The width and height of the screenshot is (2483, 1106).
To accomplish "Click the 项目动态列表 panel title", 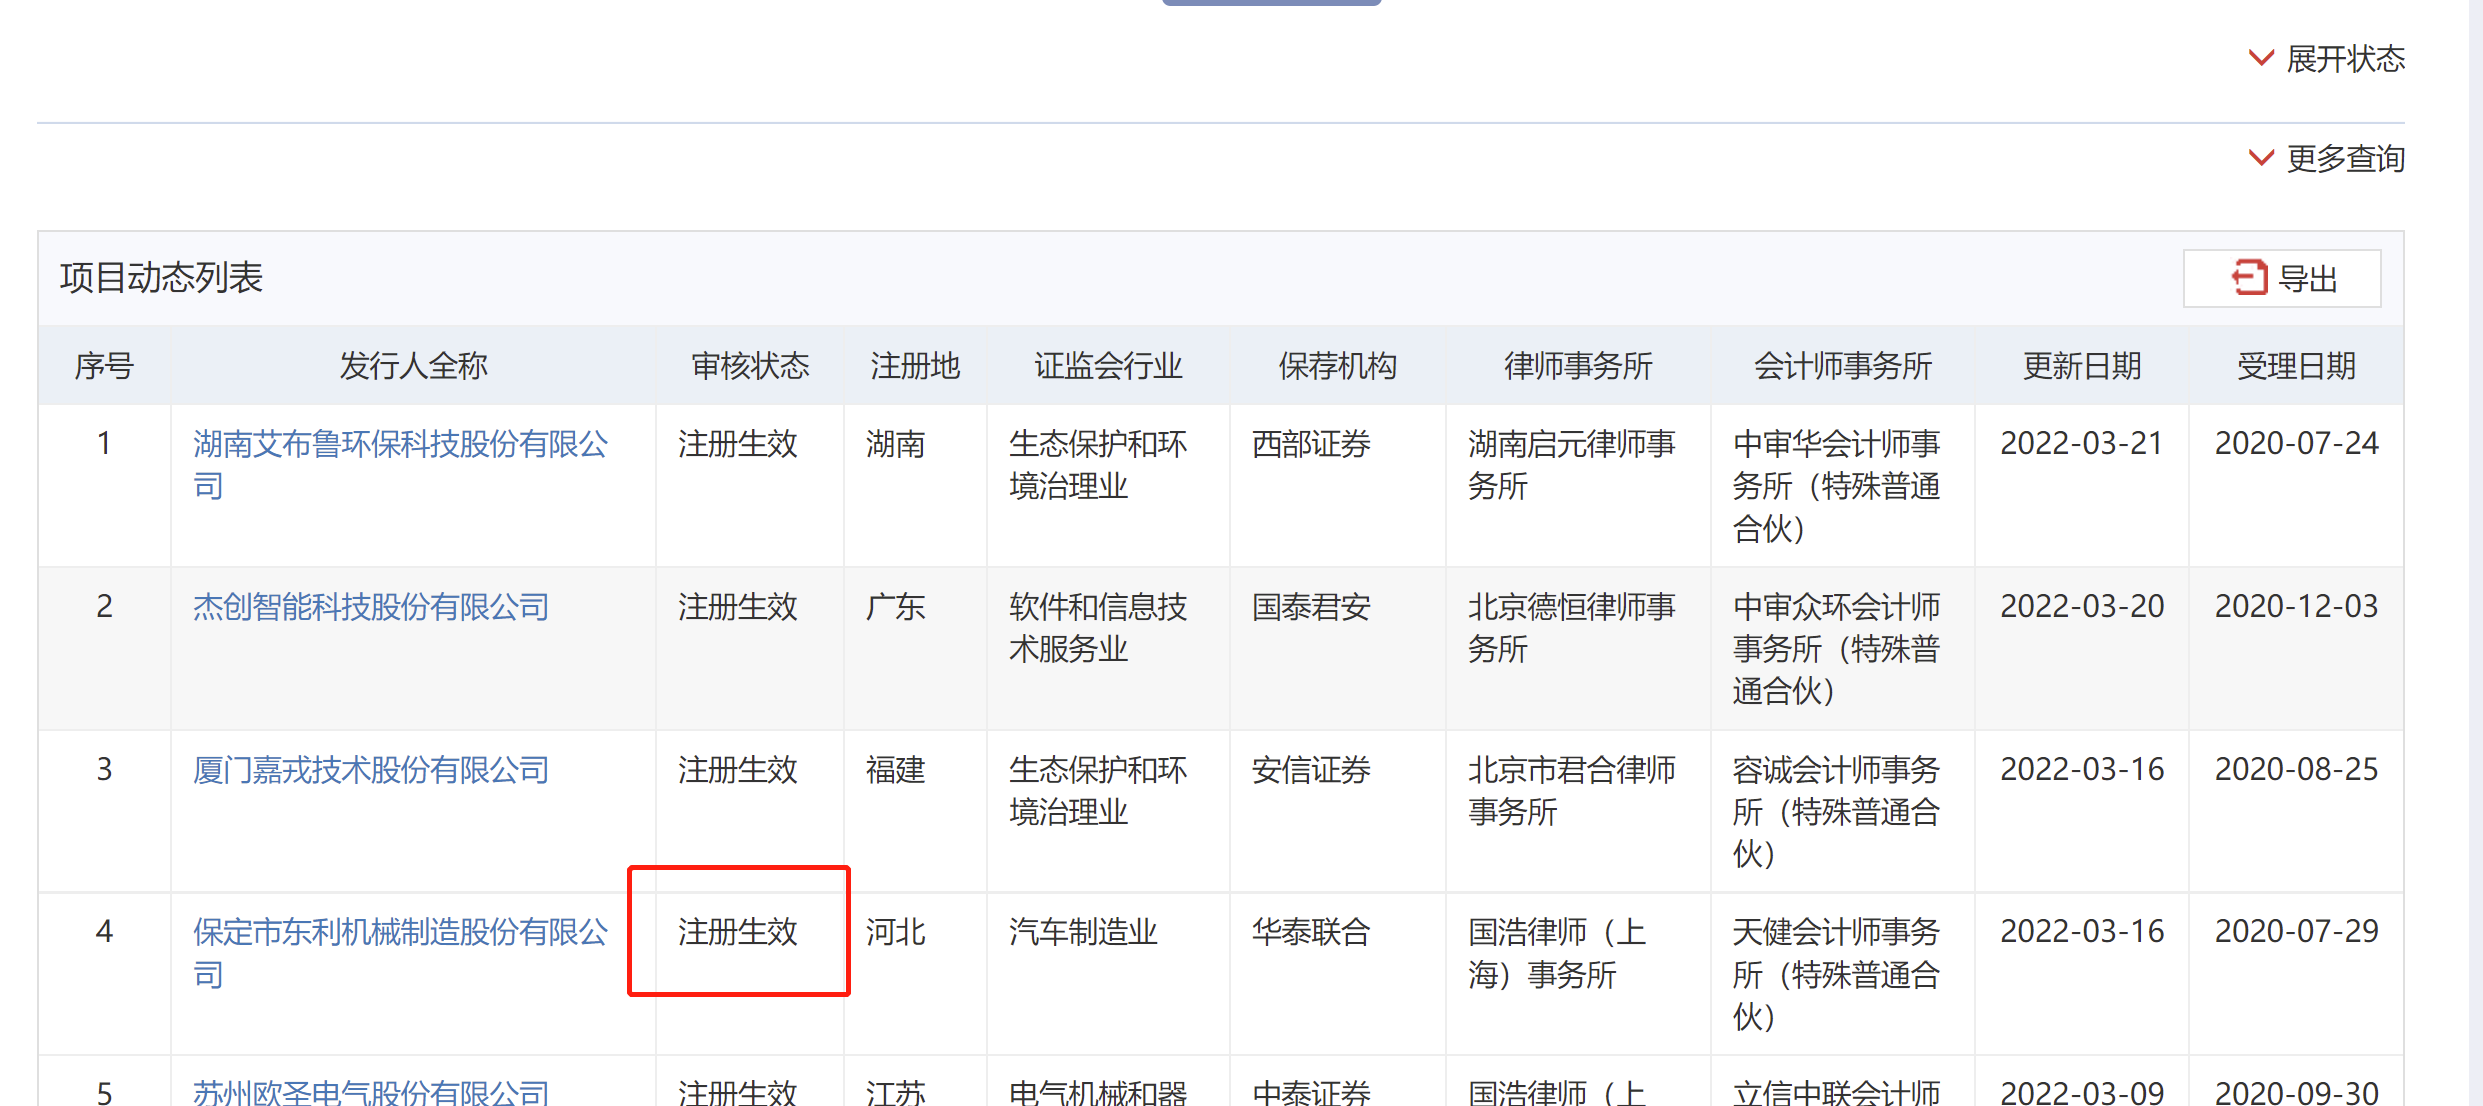I will coord(161,277).
